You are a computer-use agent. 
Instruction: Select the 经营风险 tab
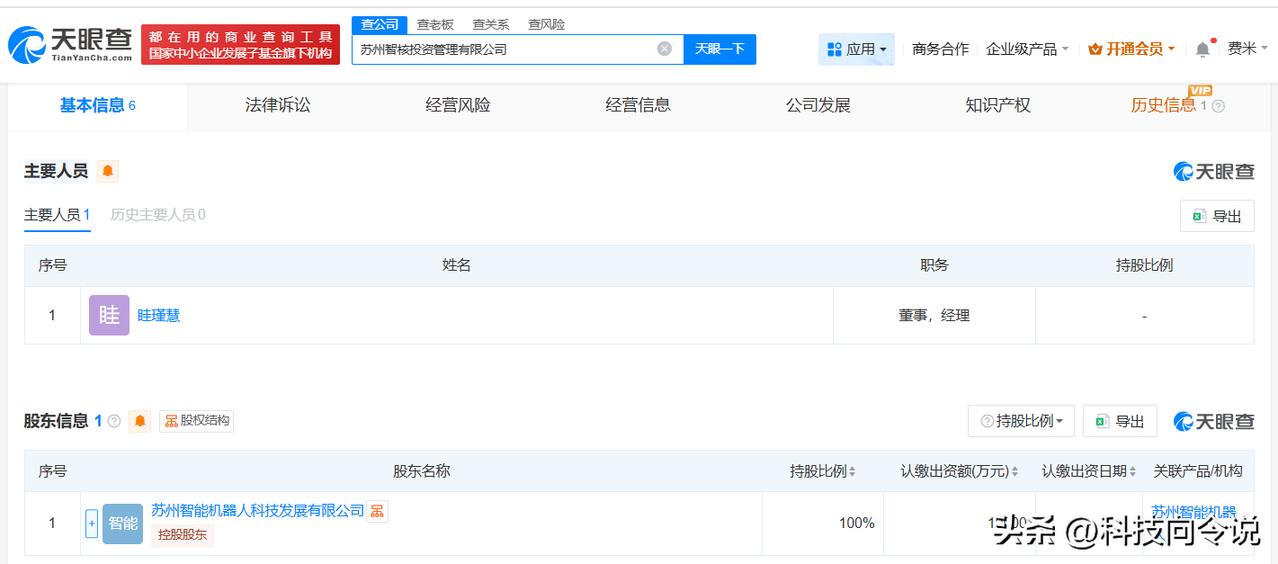coord(458,105)
